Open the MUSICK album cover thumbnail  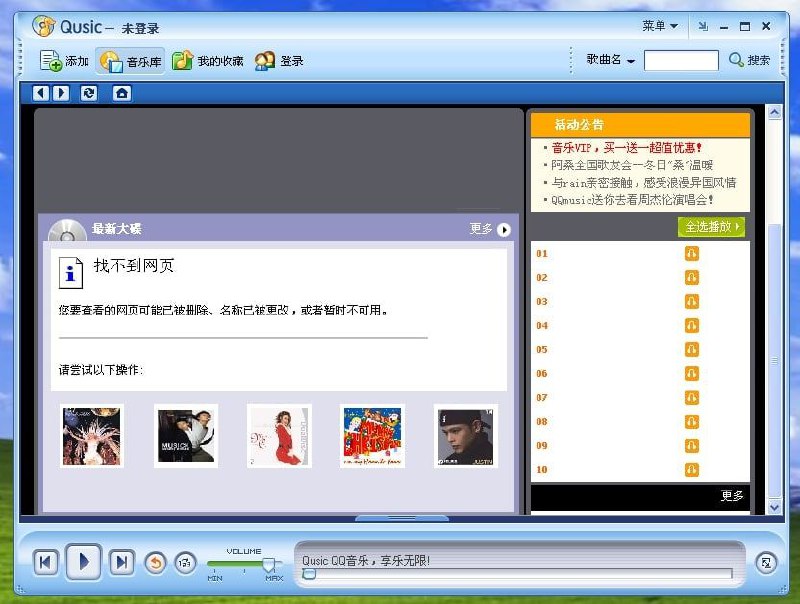[x=186, y=436]
